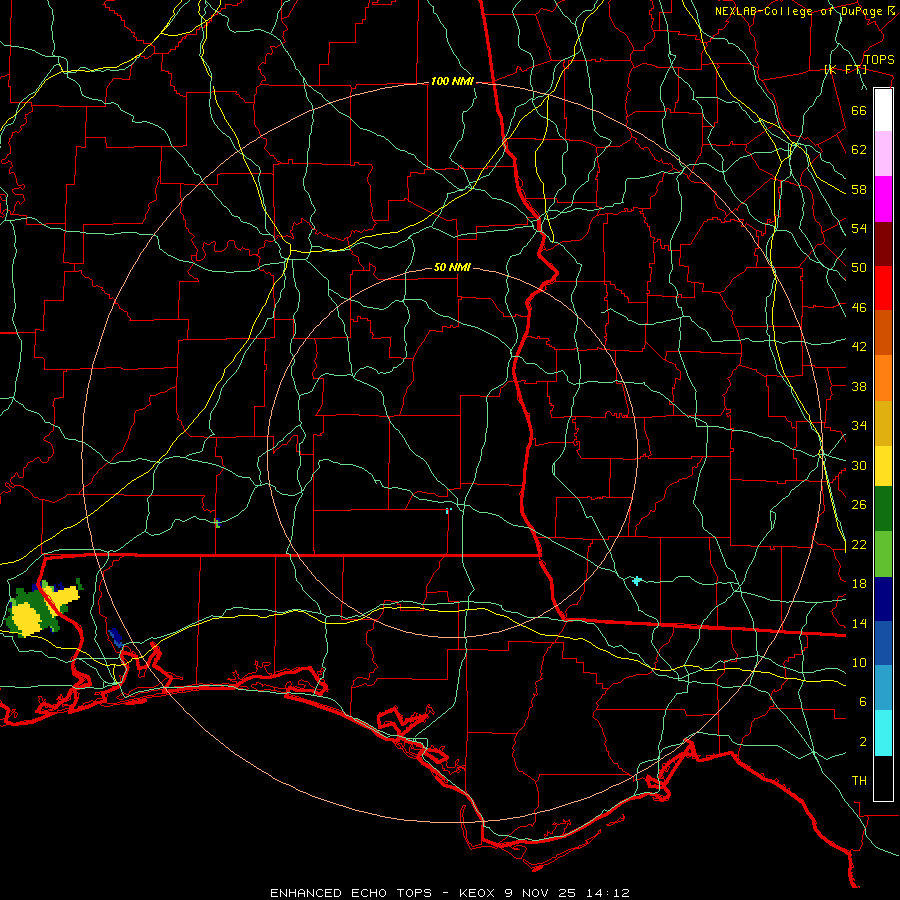Click legend value 2
The height and width of the screenshot is (900, 900).
pos(862,742)
